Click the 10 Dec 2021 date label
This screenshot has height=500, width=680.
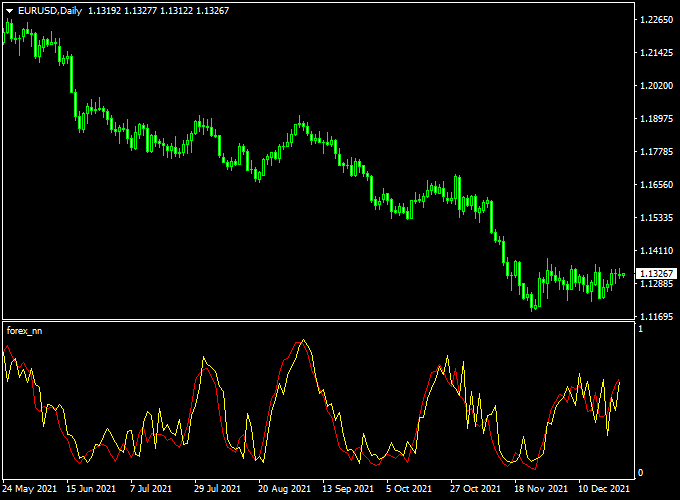[604, 489]
